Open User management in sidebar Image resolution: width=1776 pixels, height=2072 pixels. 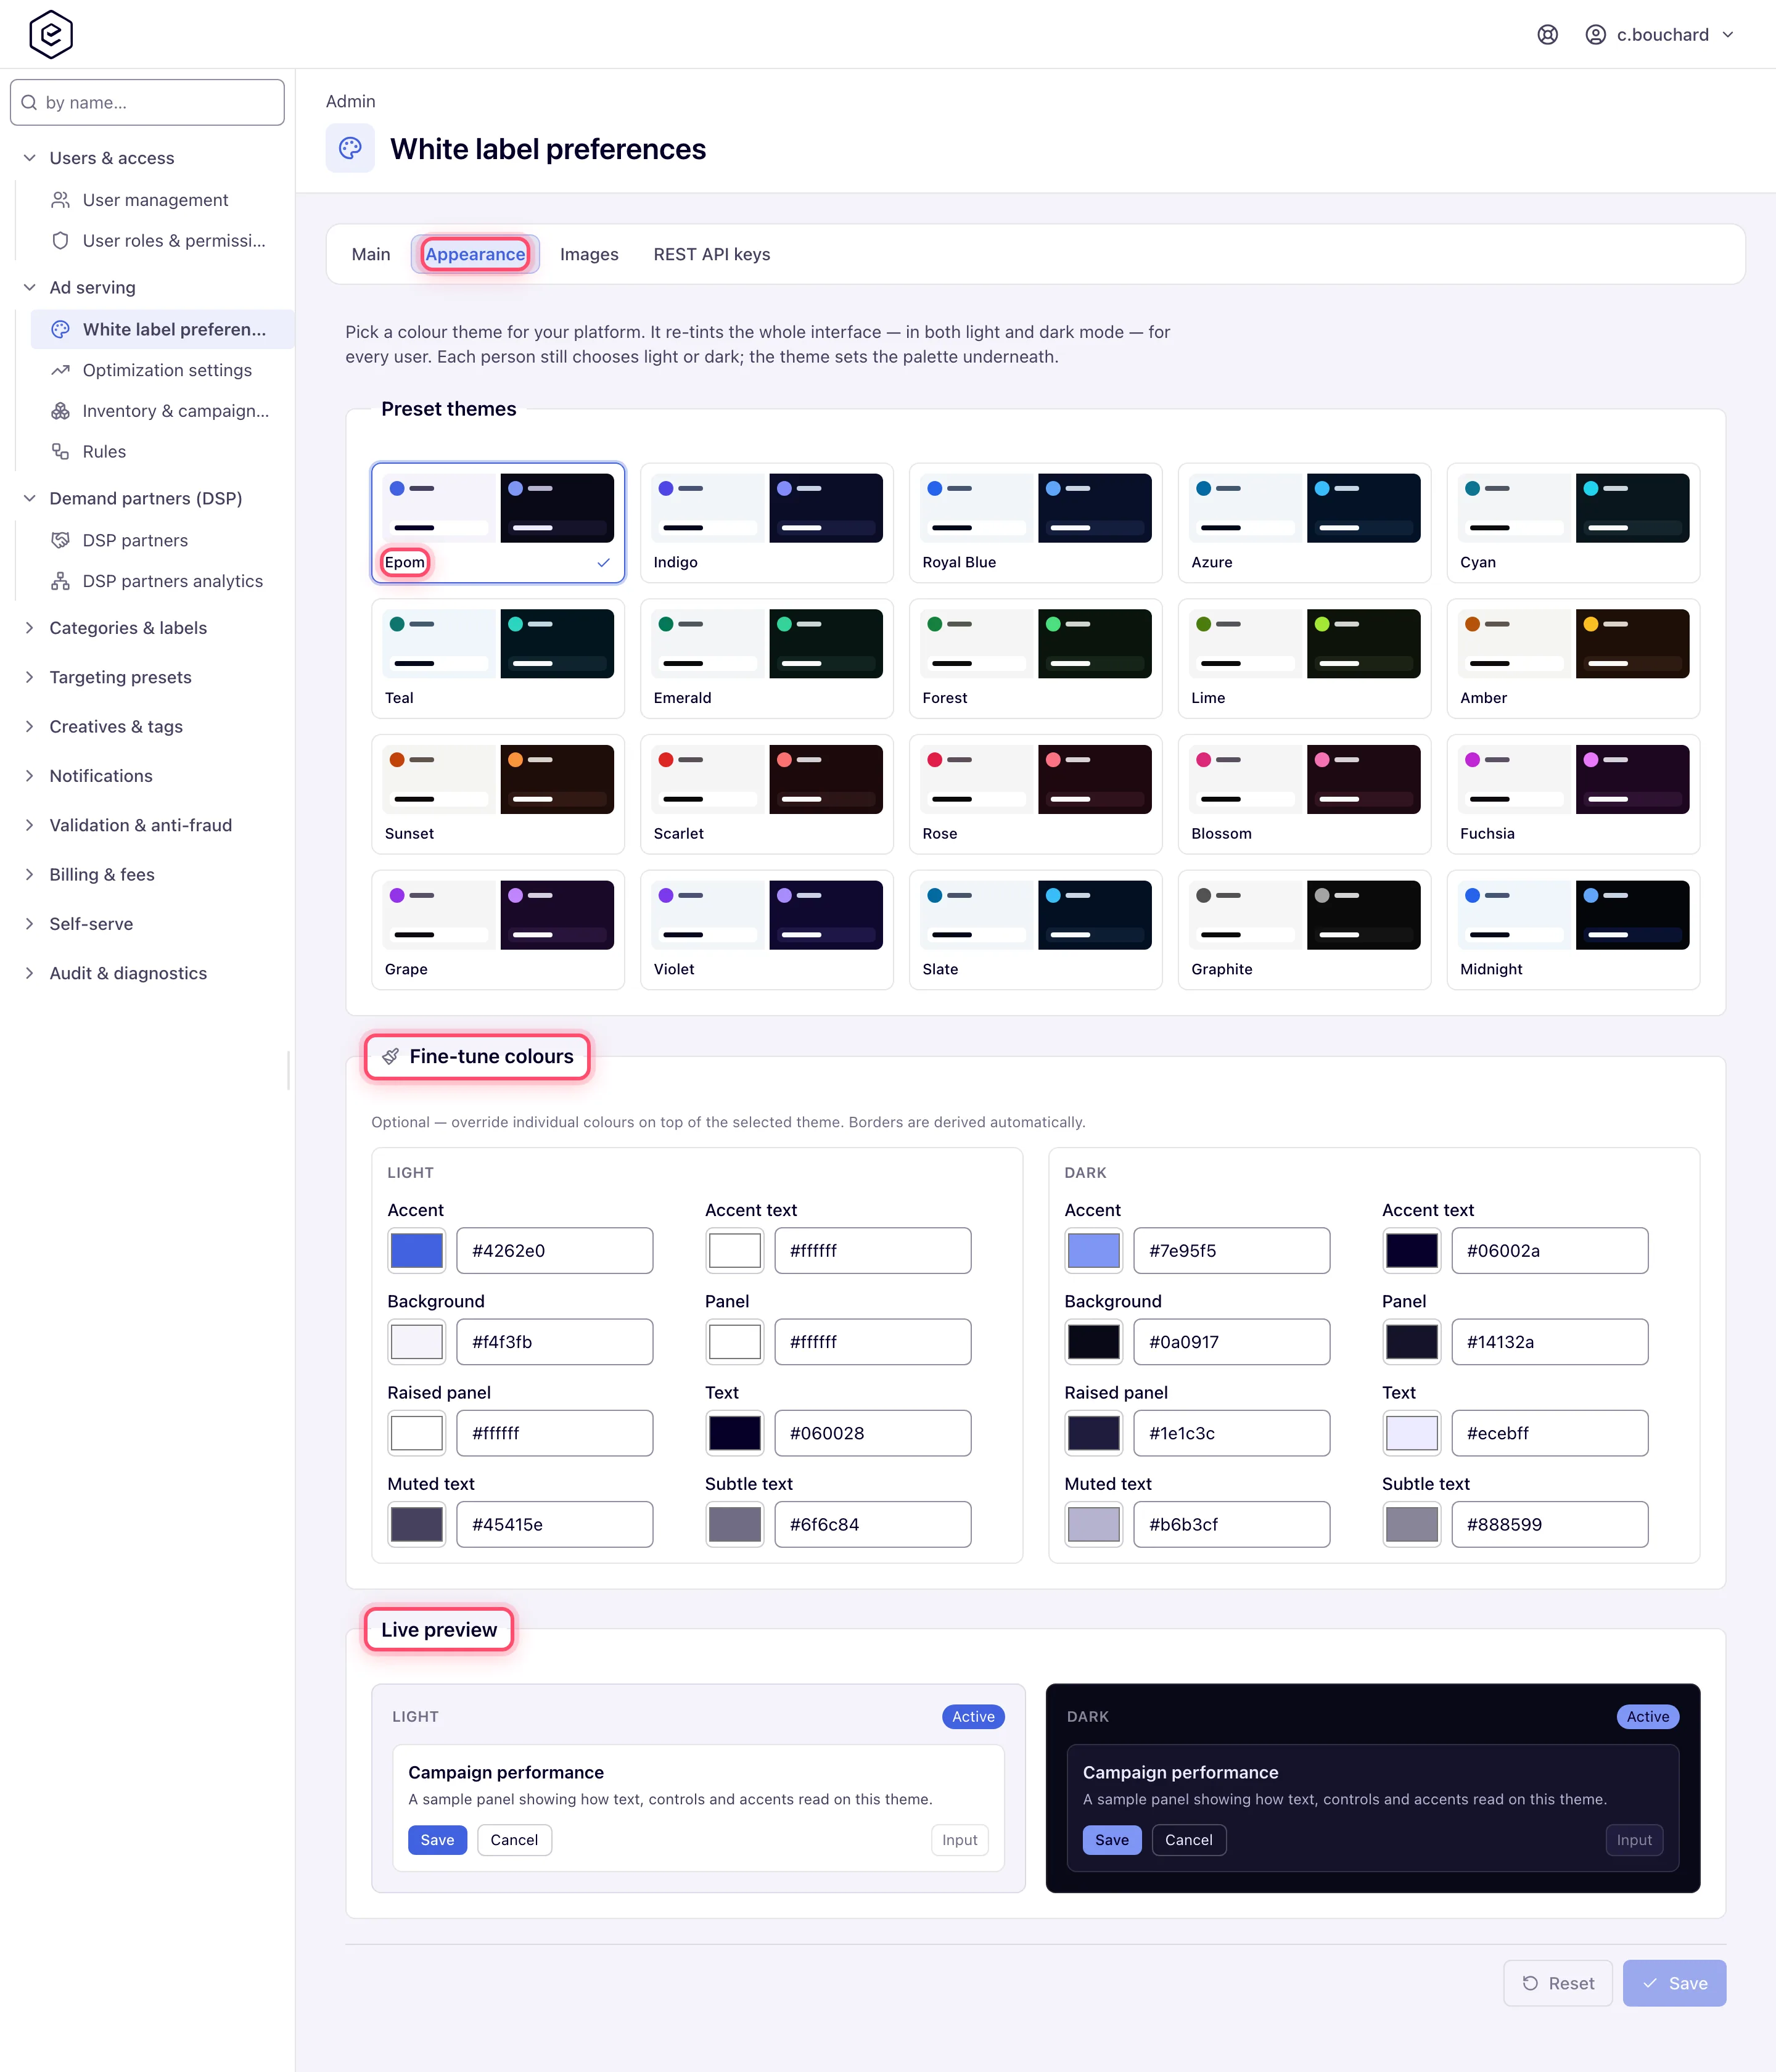(x=155, y=200)
